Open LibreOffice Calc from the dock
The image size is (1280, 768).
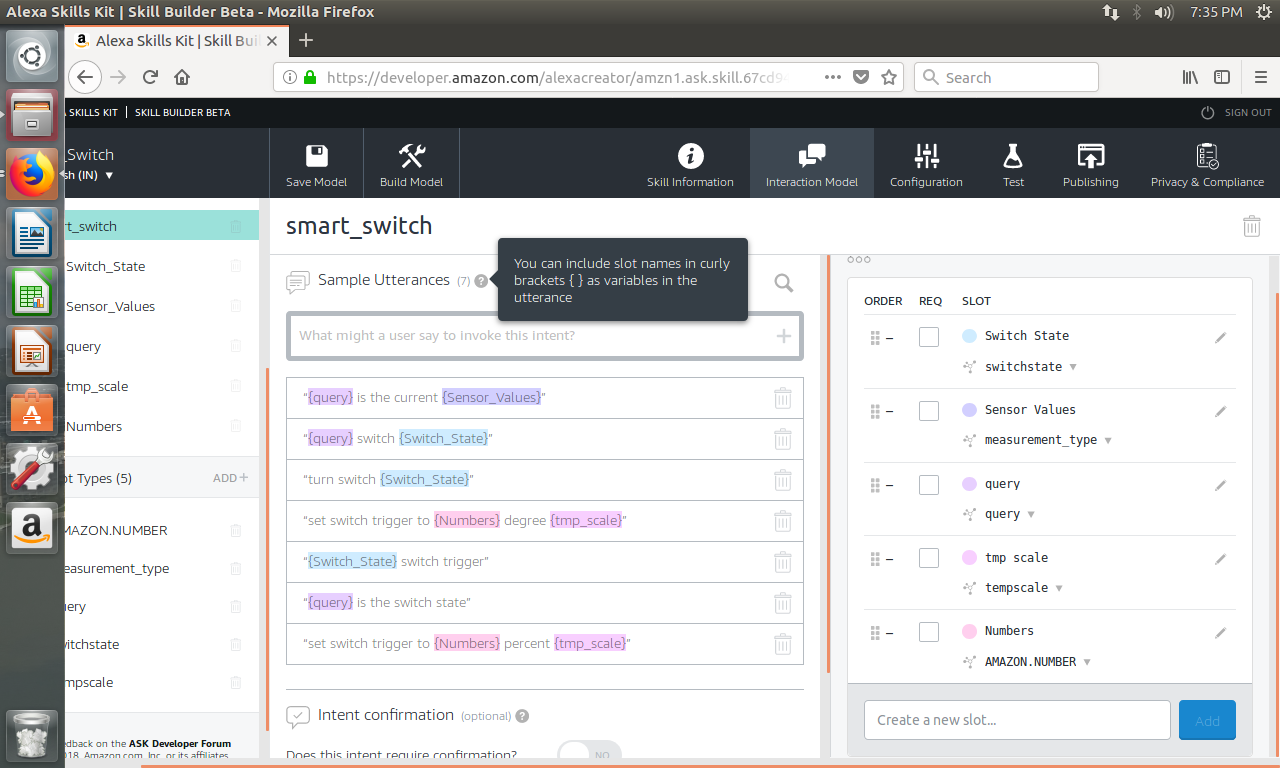[x=32, y=293]
